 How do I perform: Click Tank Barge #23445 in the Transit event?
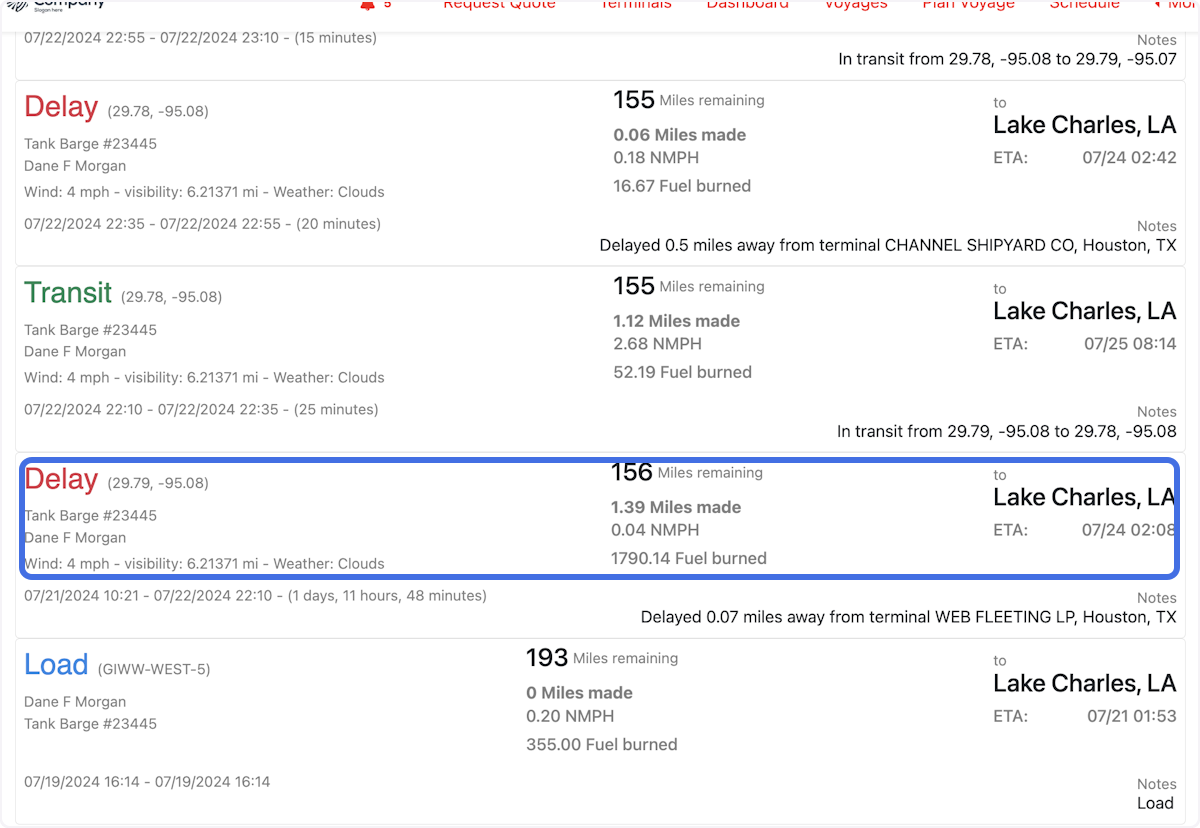click(x=90, y=330)
